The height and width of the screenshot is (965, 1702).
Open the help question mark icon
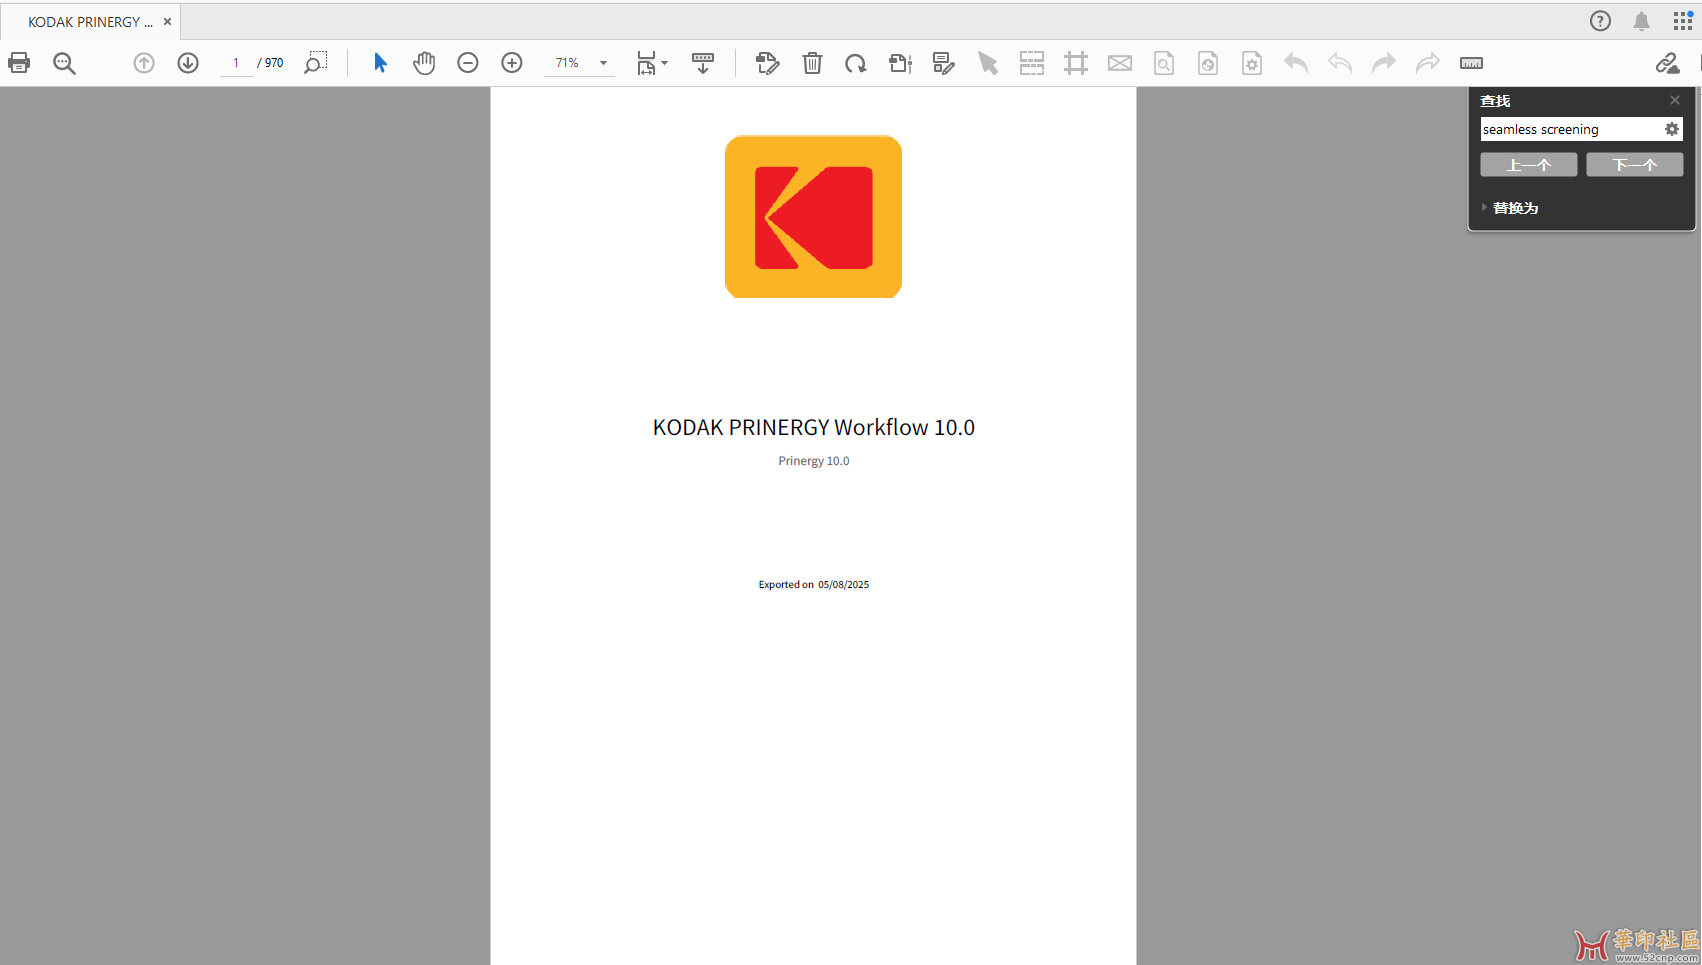click(x=1600, y=21)
